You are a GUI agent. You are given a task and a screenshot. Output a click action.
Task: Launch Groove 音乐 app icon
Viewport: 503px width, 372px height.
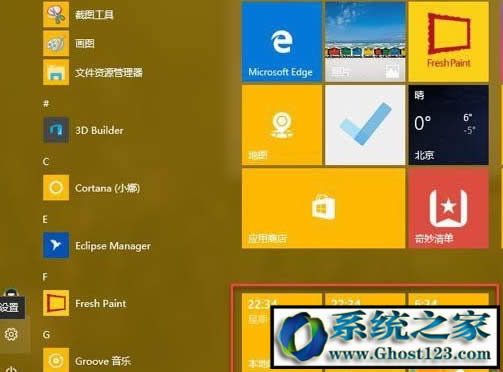[56, 361]
